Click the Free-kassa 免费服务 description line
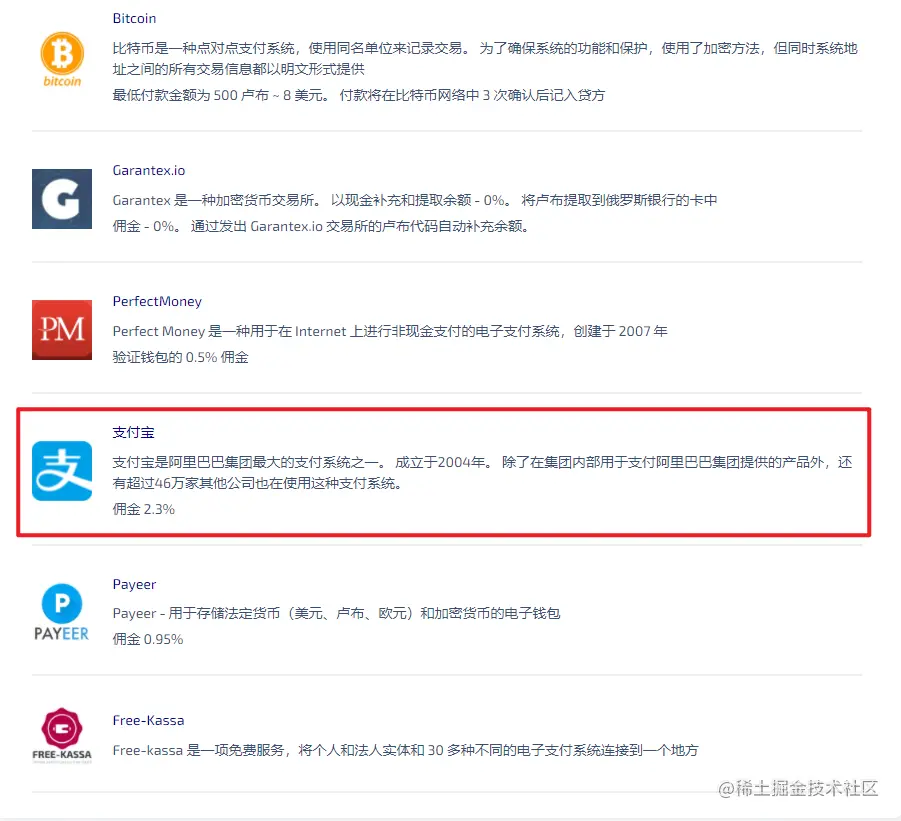 [x=406, y=750]
